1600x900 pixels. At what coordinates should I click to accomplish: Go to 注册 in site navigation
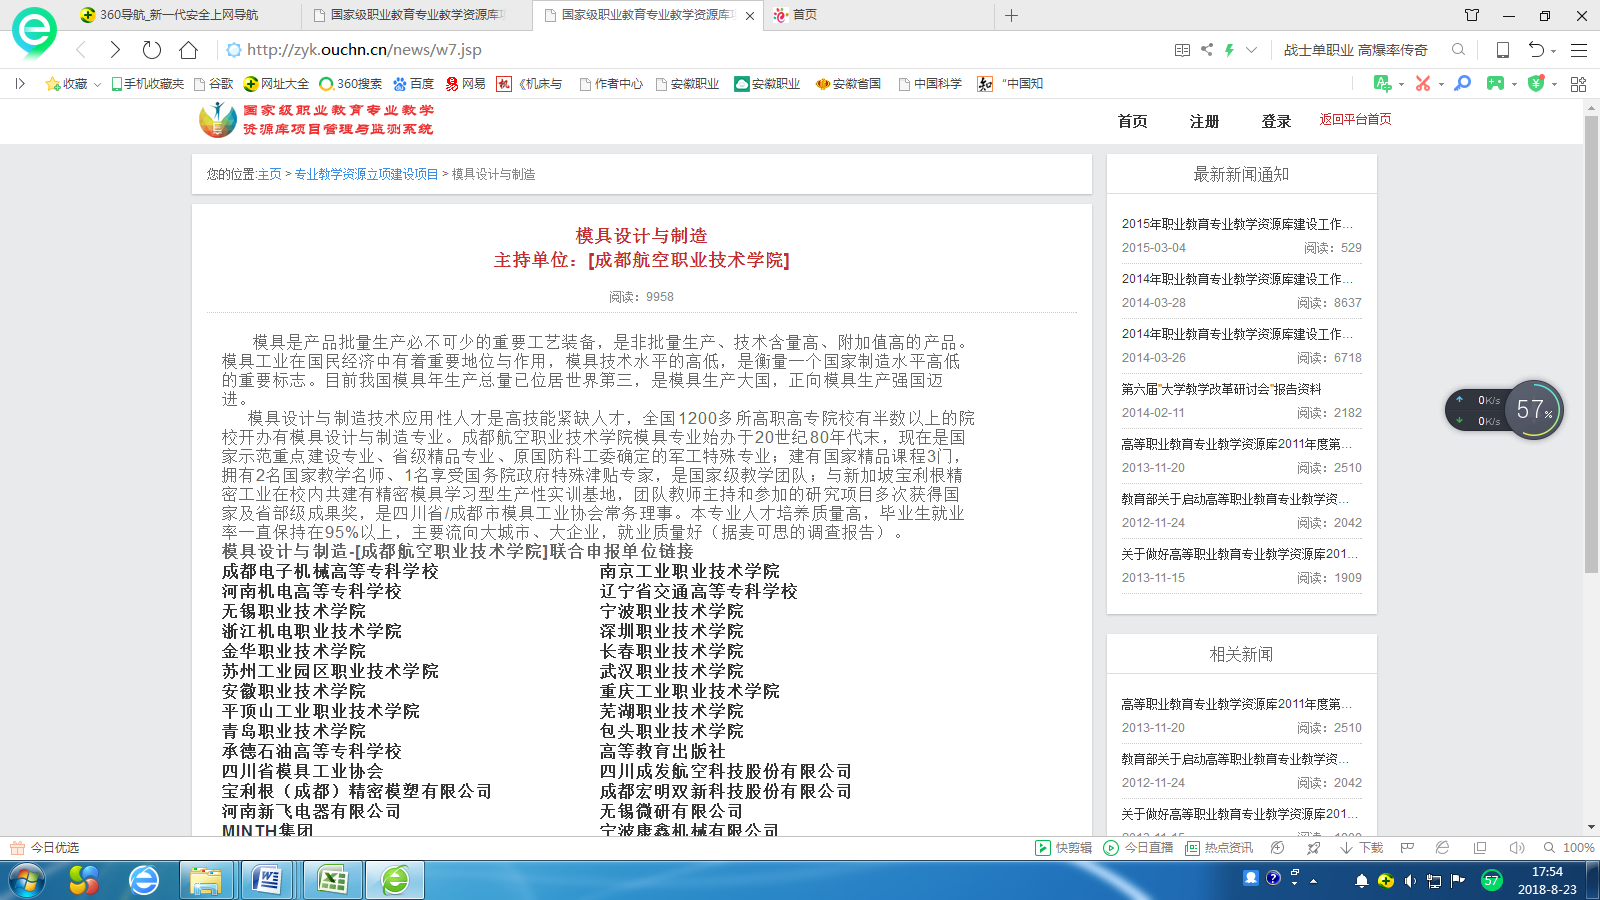(x=1204, y=121)
